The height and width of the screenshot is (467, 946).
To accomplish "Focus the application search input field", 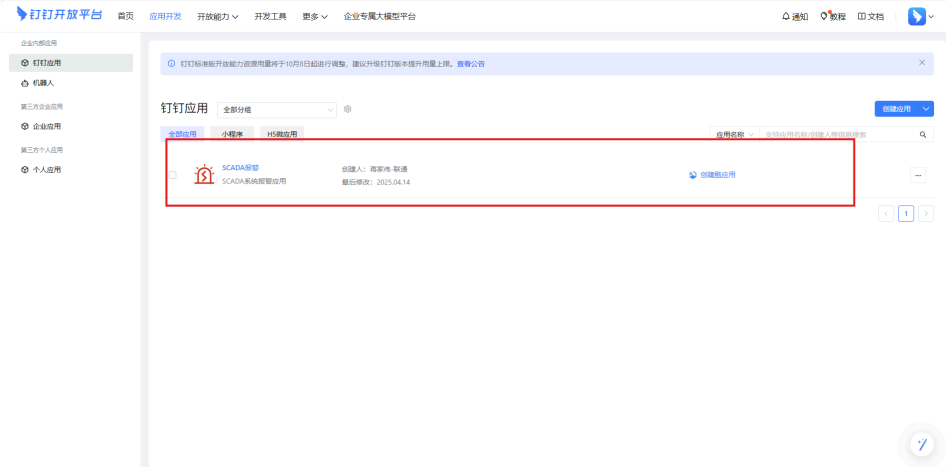I will (x=836, y=135).
